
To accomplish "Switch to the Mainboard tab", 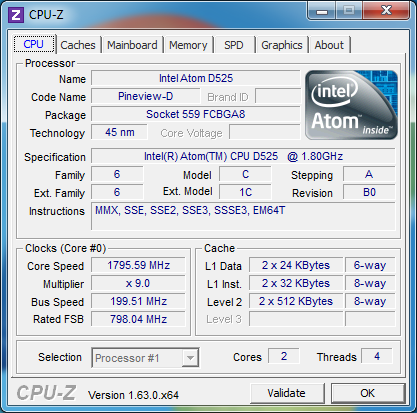I will 132,45.
